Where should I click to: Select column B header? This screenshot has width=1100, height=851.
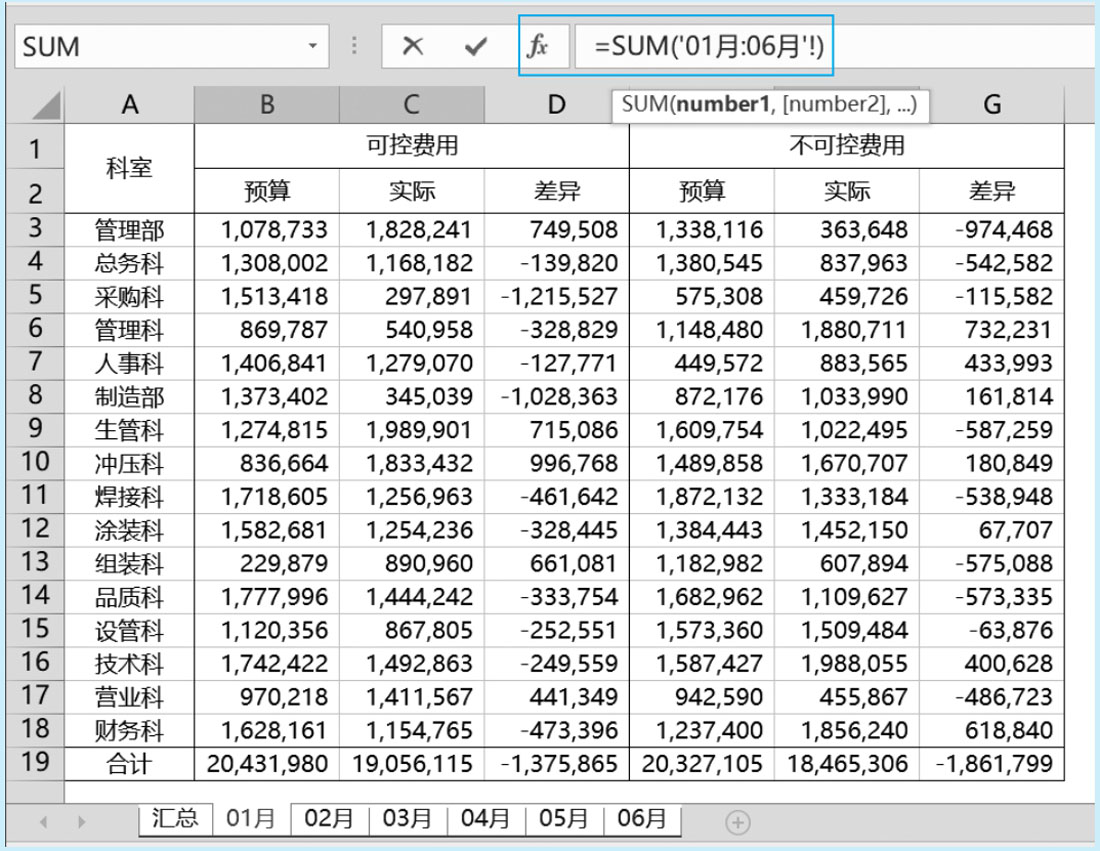(x=266, y=104)
